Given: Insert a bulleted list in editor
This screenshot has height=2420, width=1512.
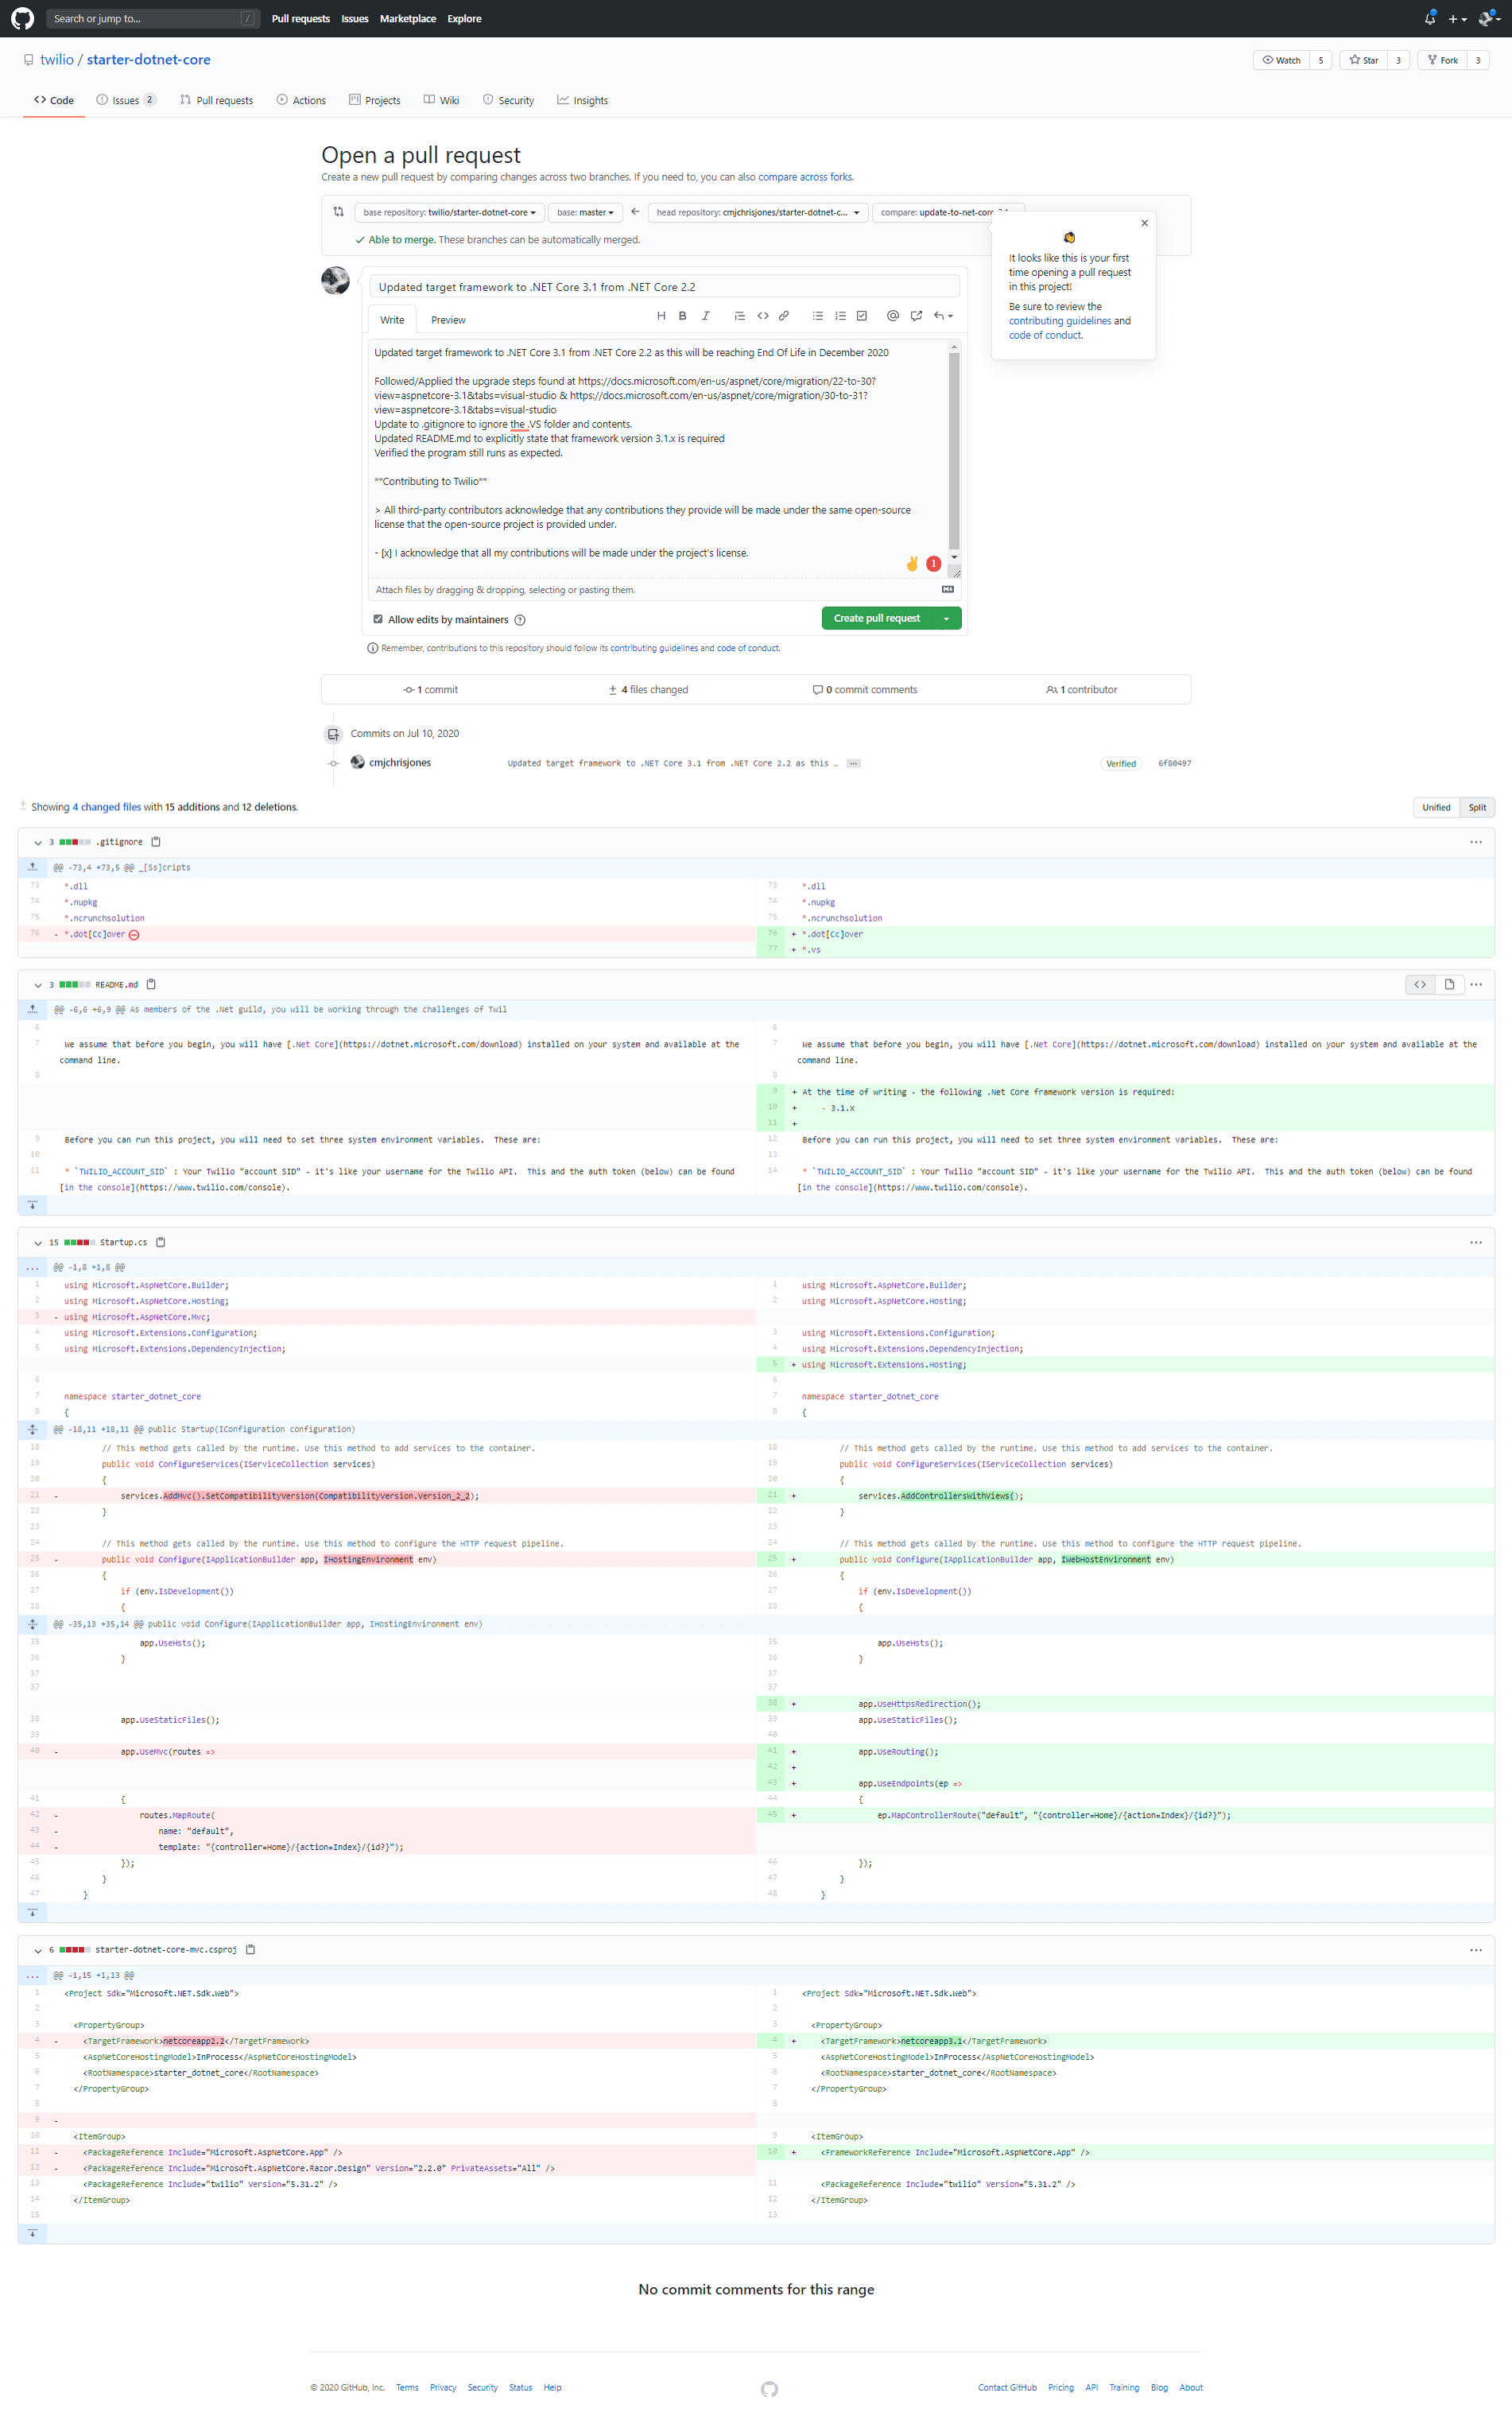Looking at the screenshot, I should pyautogui.click(x=818, y=316).
